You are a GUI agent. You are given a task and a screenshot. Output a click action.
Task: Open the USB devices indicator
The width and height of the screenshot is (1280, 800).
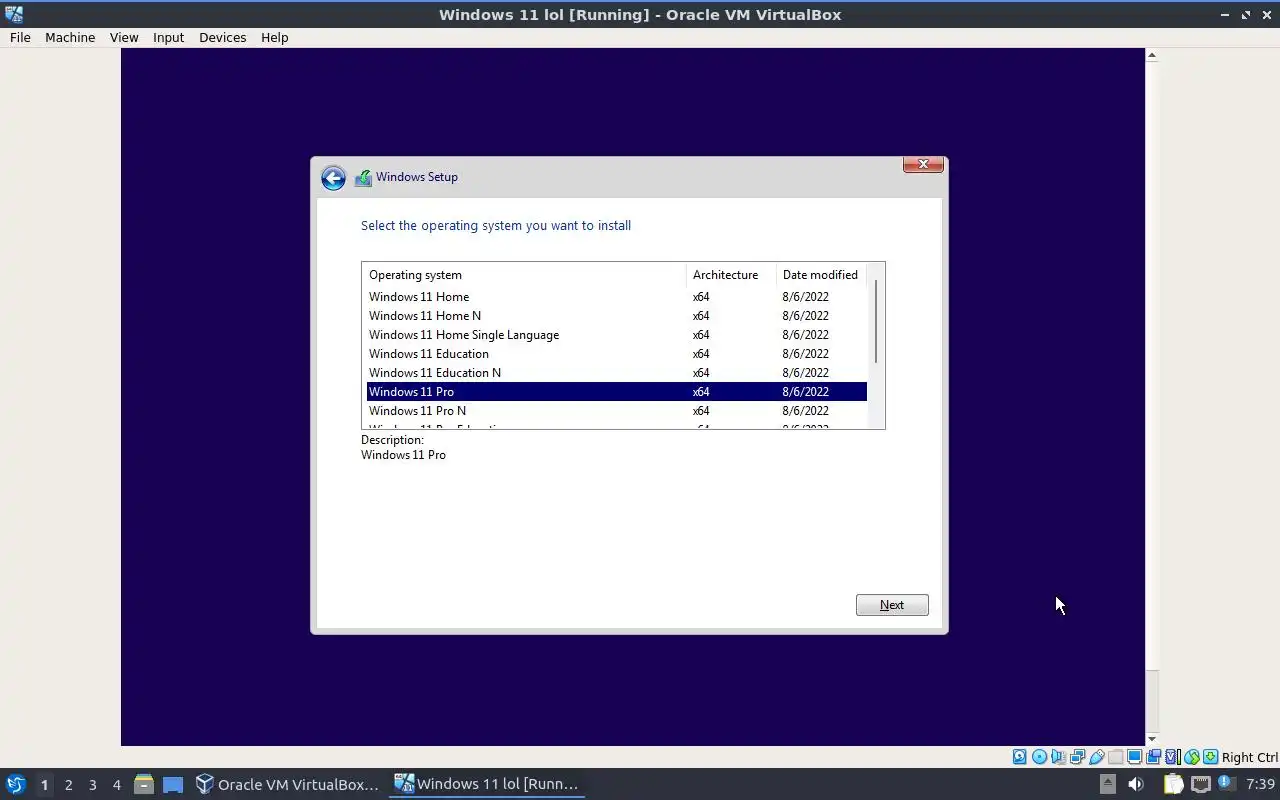(x=1097, y=757)
